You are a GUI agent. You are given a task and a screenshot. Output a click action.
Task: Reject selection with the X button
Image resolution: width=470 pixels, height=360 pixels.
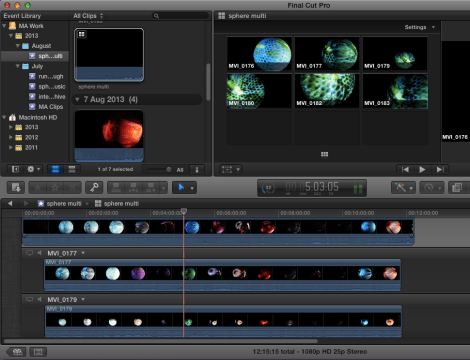click(x=72, y=188)
